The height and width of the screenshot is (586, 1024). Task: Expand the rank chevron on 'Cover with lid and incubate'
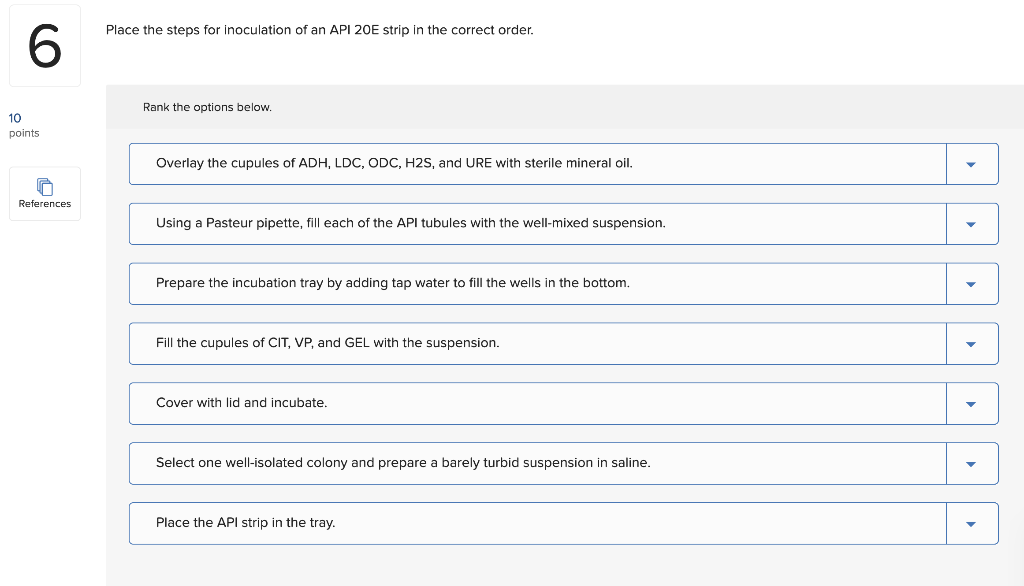pos(971,403)
